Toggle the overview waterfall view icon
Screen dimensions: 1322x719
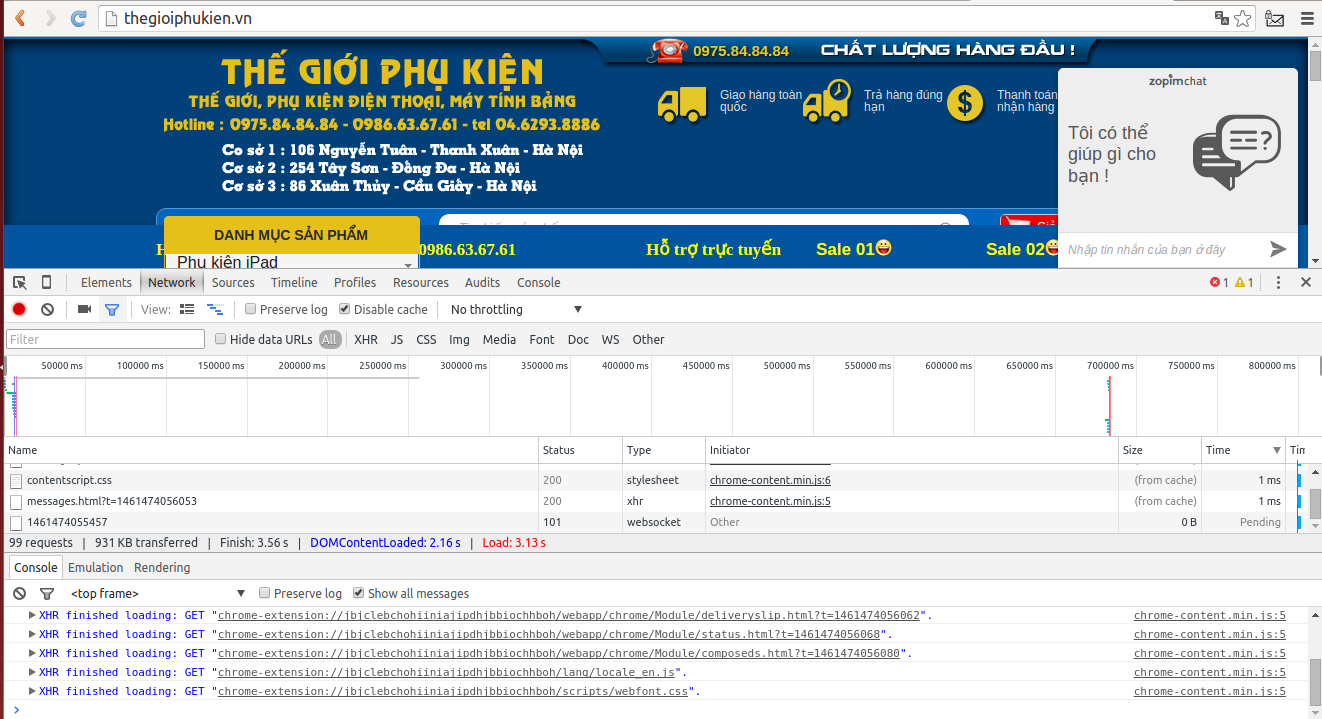coord(214,309)
